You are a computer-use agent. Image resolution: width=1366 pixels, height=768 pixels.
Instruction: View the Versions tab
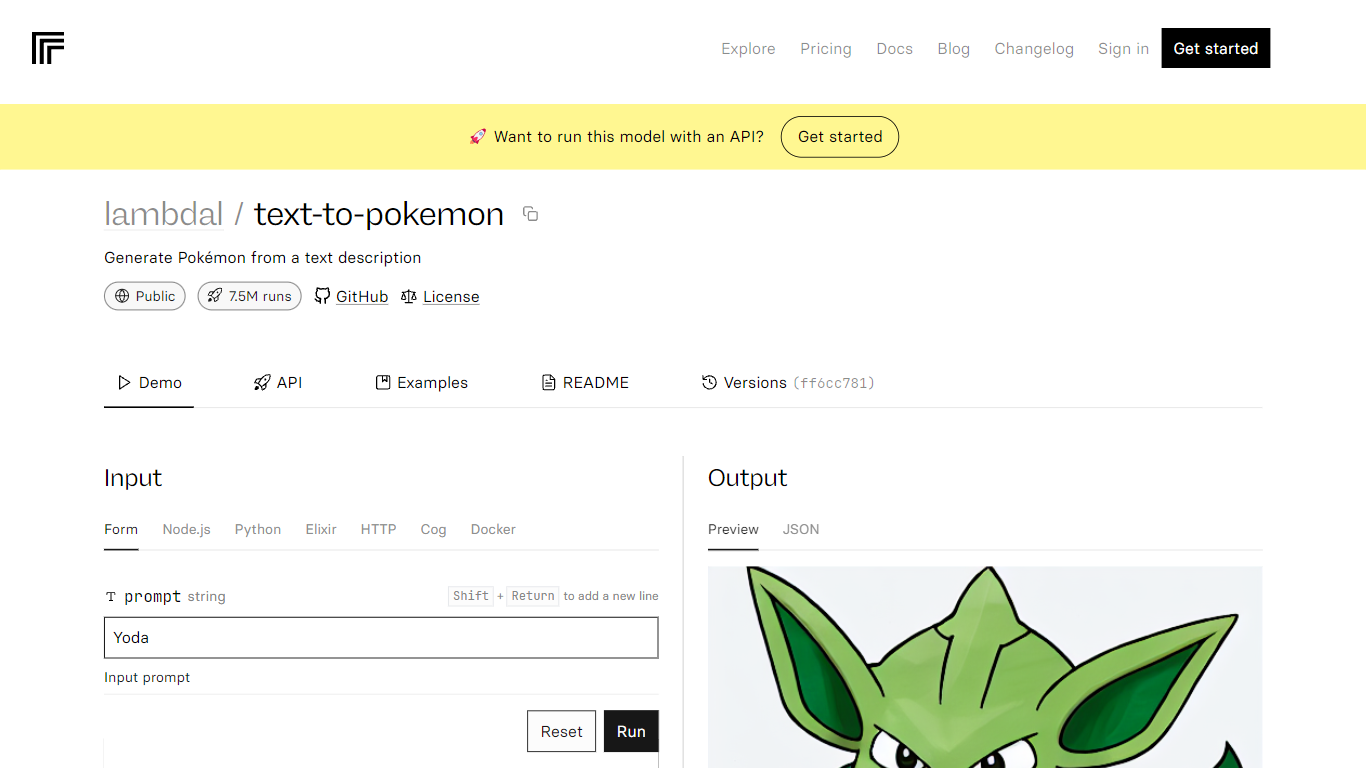(x=788, y=382)
